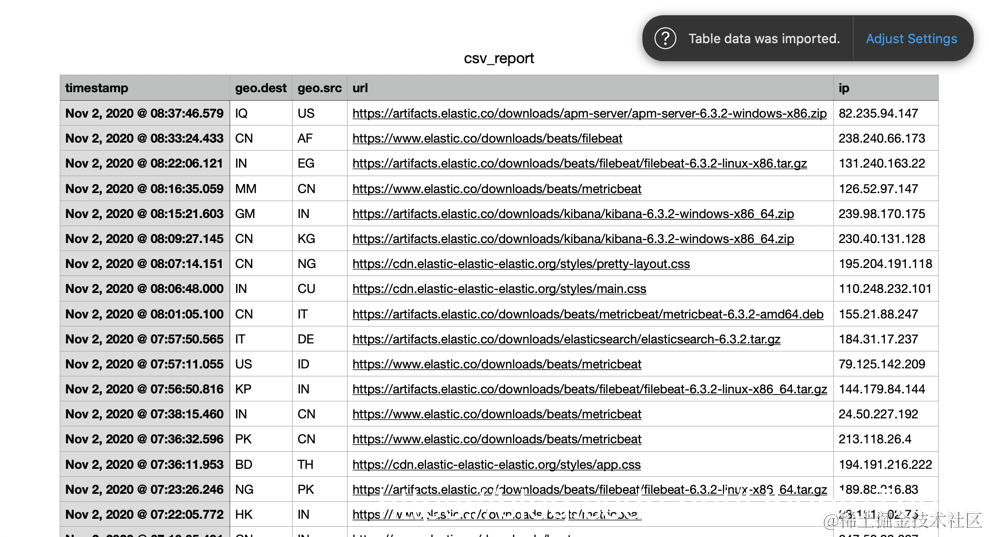Select the IP cell 79.125.142.209
This screenshot has height=537, width=989.
[886, 364]
